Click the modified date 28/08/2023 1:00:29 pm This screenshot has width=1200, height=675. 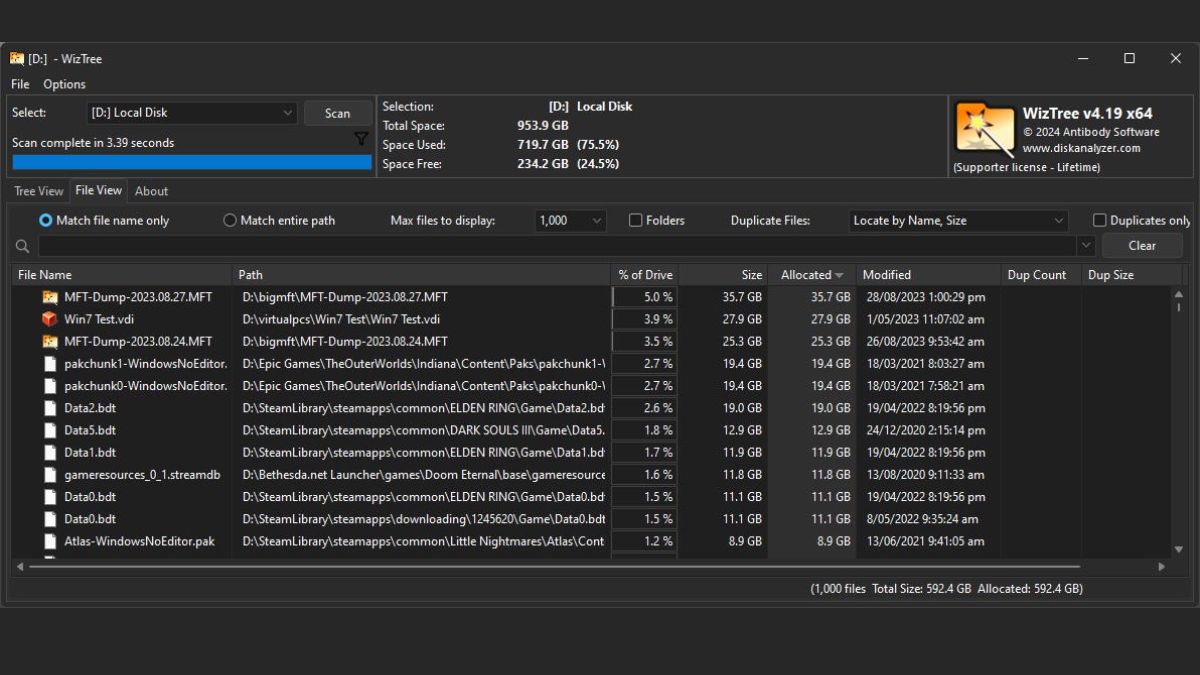pyautogui.click(x=926, y=297)
